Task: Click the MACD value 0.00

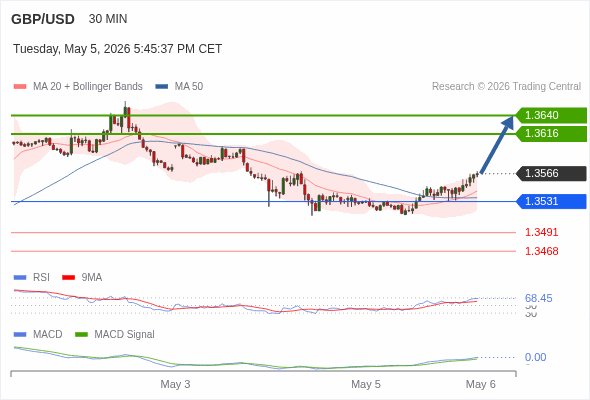Action: pyautogui.click(x=535, y=357)
